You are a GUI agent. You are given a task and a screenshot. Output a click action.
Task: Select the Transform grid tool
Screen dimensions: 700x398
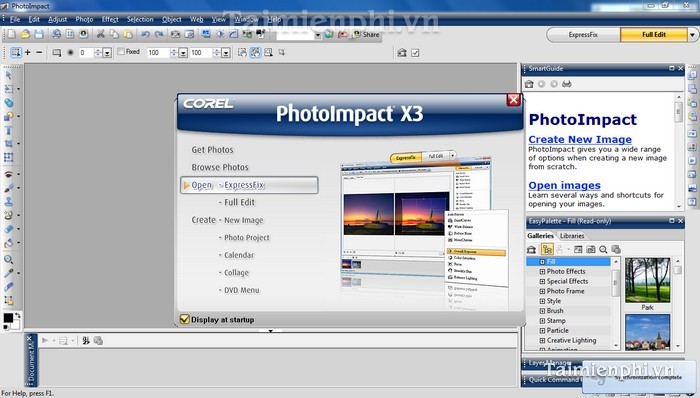coord(8,157)
